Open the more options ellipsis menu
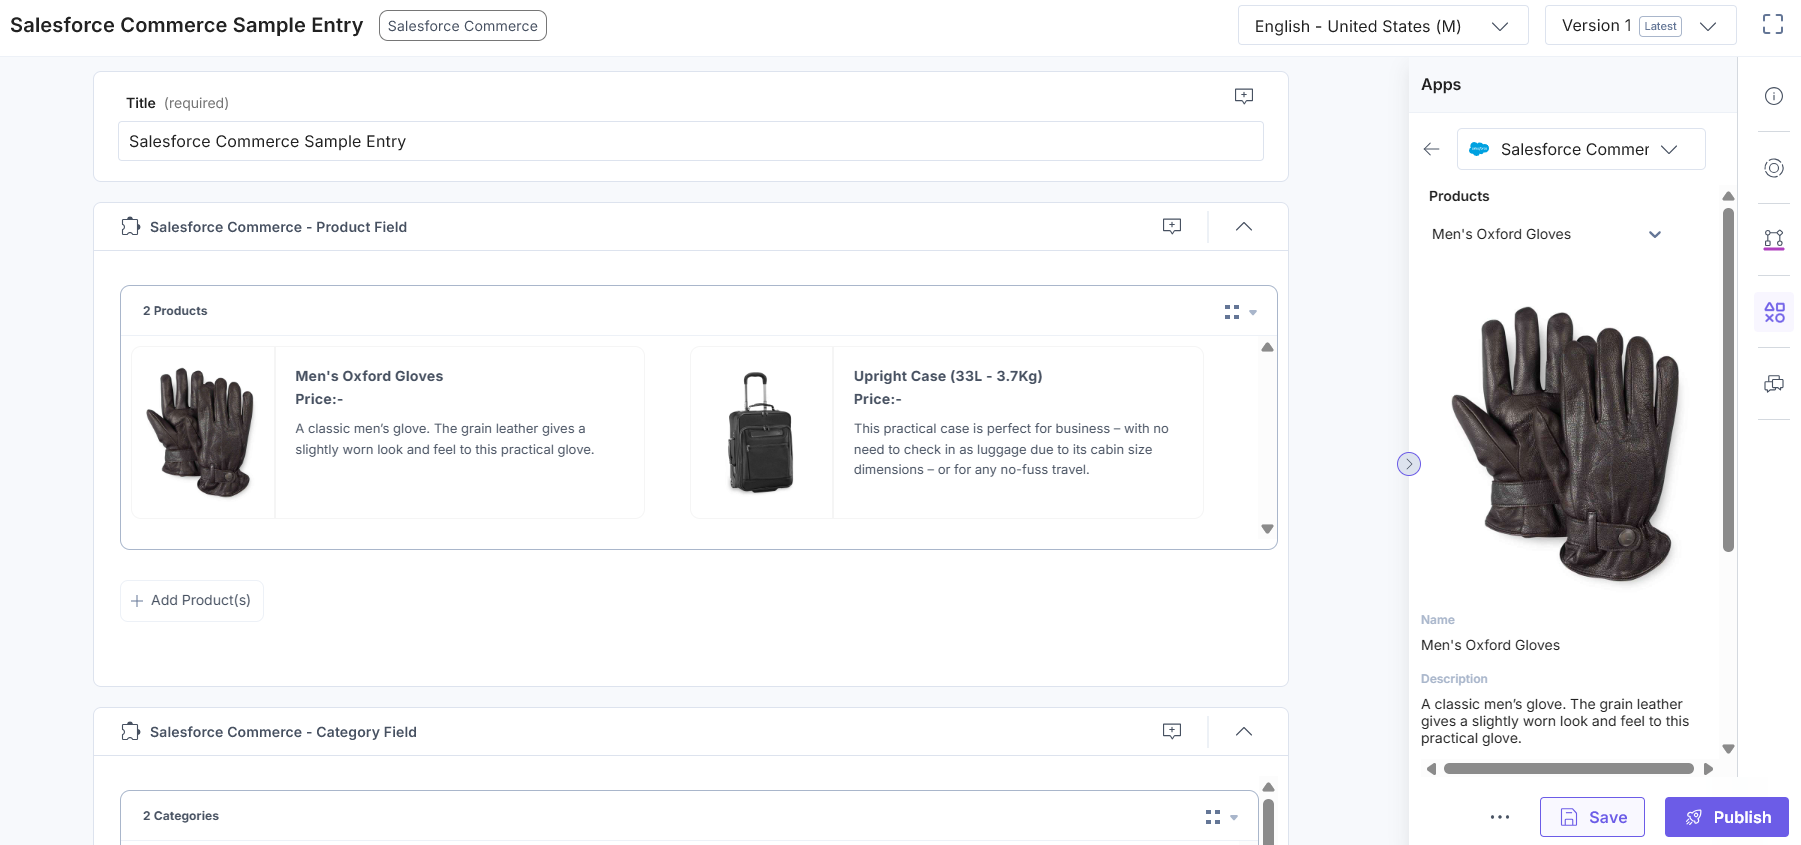This screenshot has width=1801, height=845. pos(1499,817)
